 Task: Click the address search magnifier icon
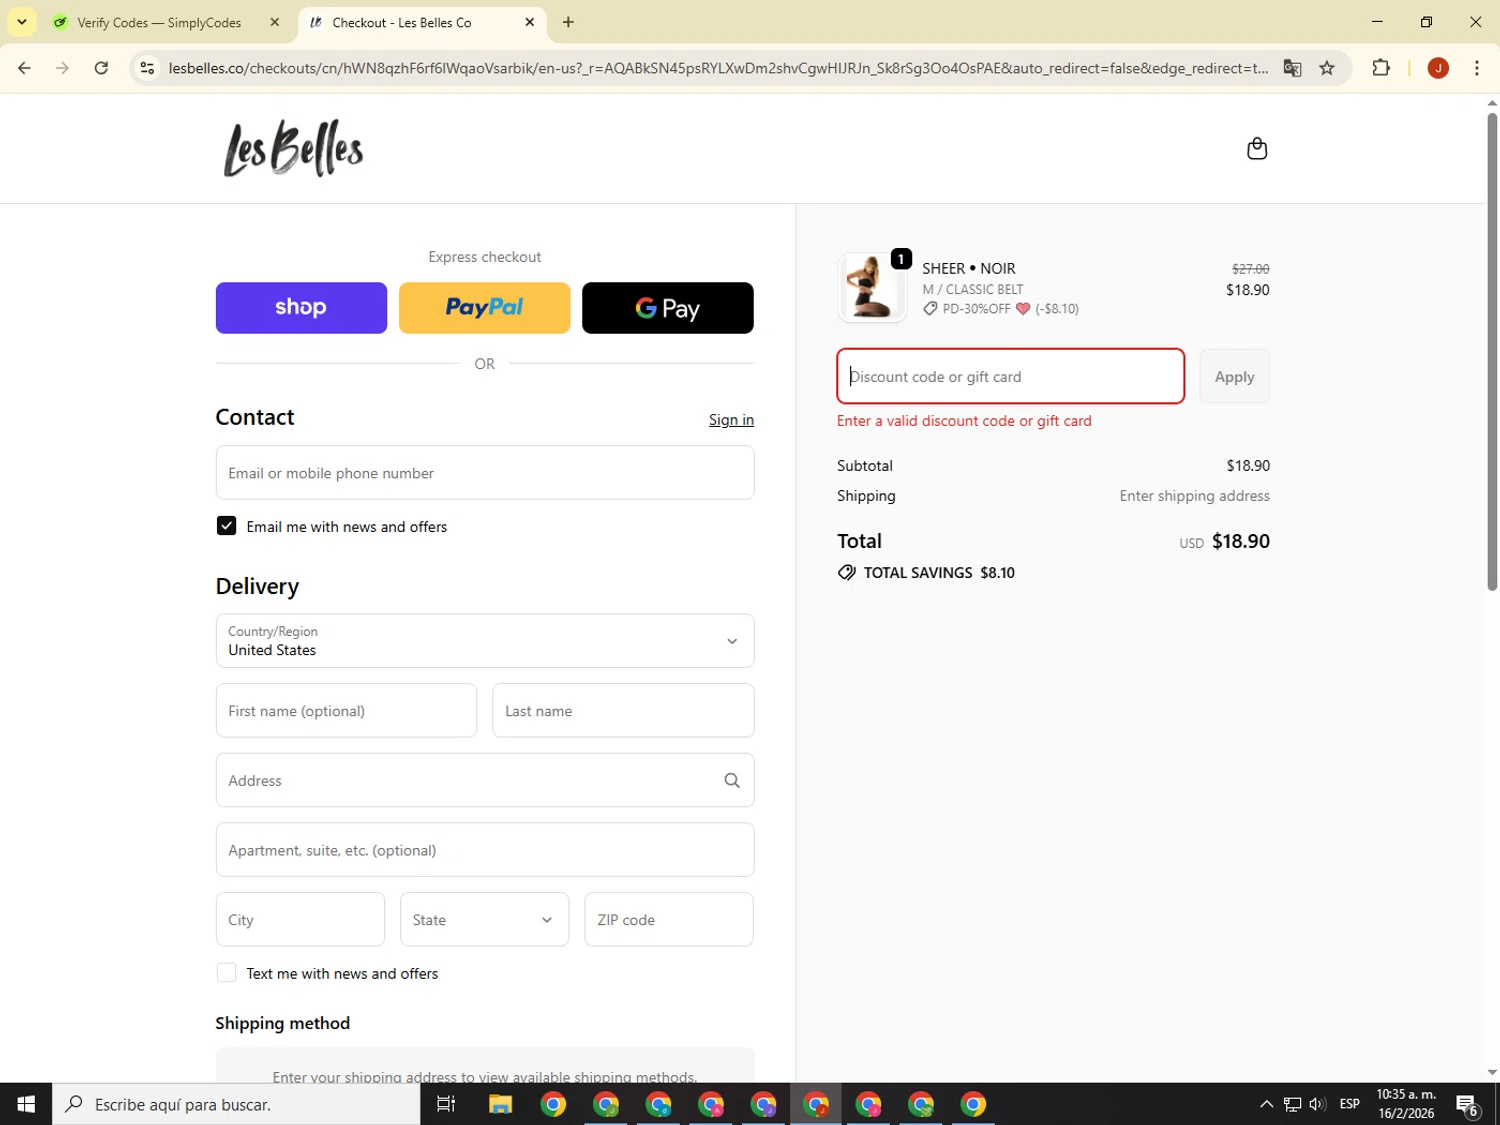(x=732, y=780)
